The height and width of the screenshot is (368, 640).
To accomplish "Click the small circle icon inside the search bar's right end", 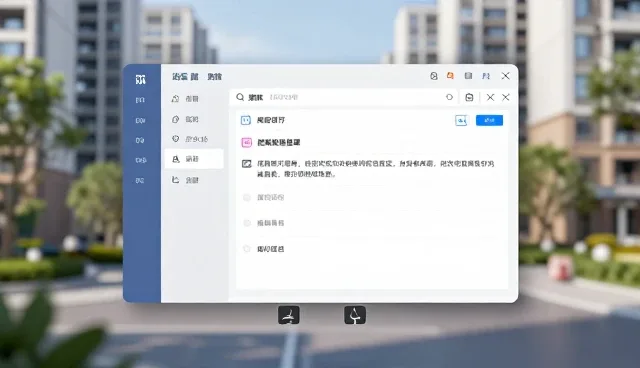I will [x=449, y=97].
